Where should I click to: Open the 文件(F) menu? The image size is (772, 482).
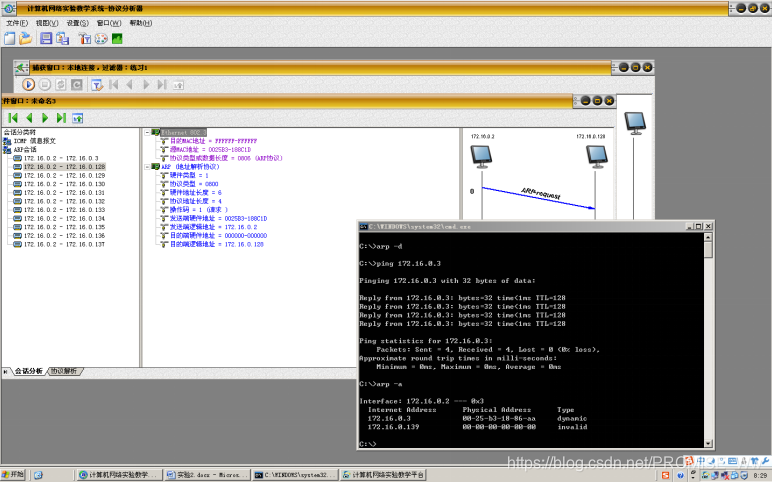[17, 23]
